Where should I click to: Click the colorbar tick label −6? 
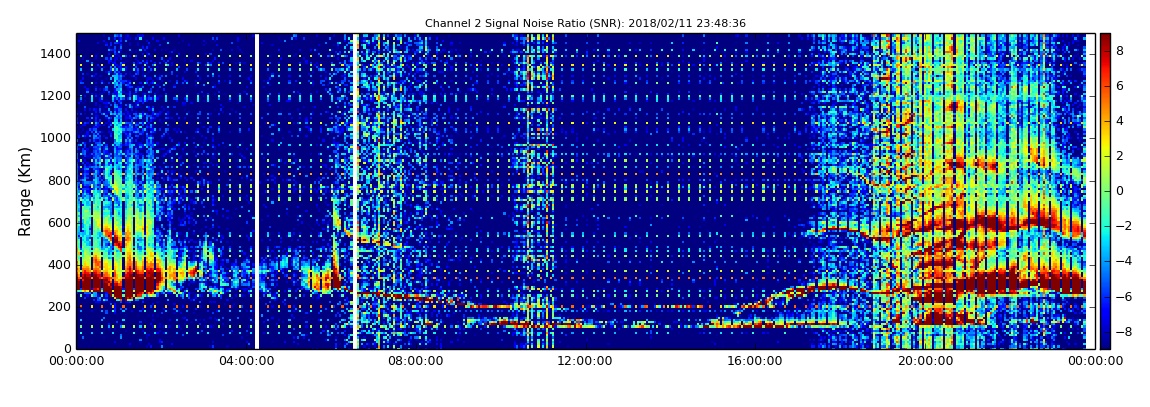pyautogui.click(x=1124, y=296)
